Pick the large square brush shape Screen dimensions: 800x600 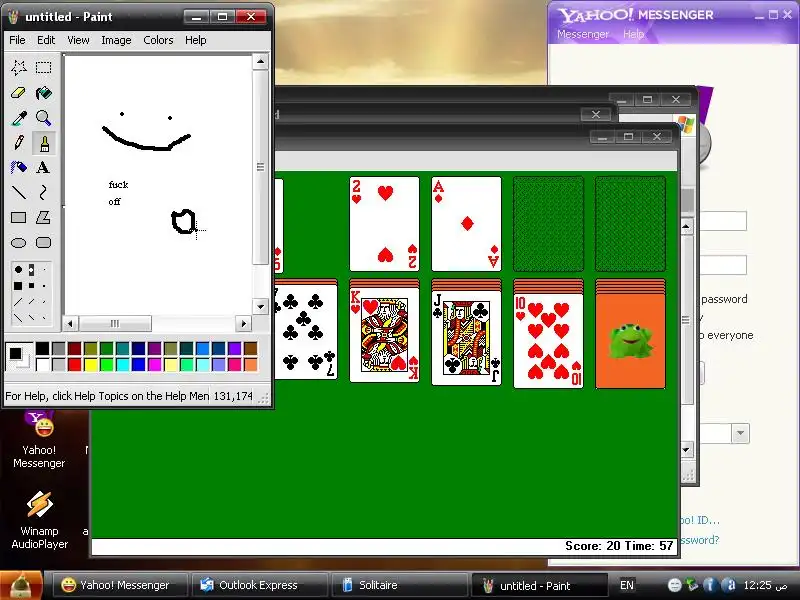[18, 286]
